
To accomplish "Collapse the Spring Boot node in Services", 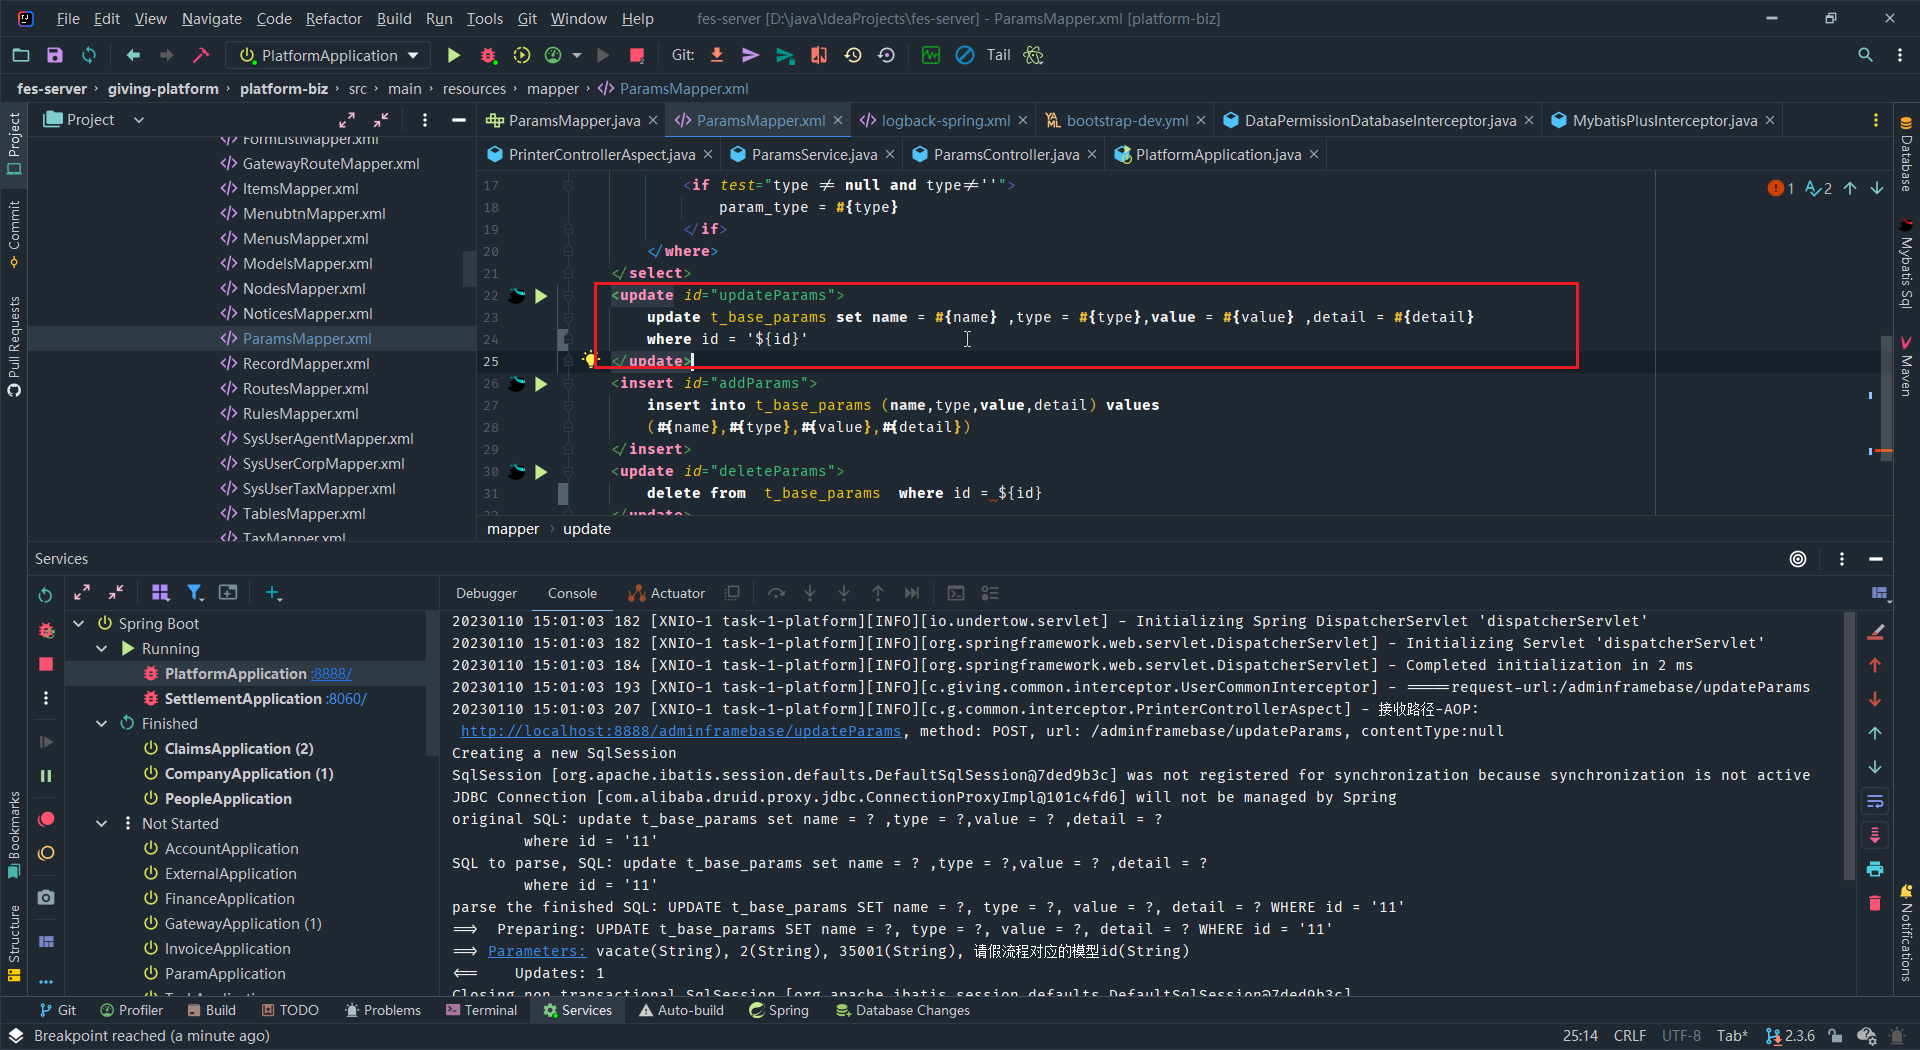I will click(x=79, y=624).
